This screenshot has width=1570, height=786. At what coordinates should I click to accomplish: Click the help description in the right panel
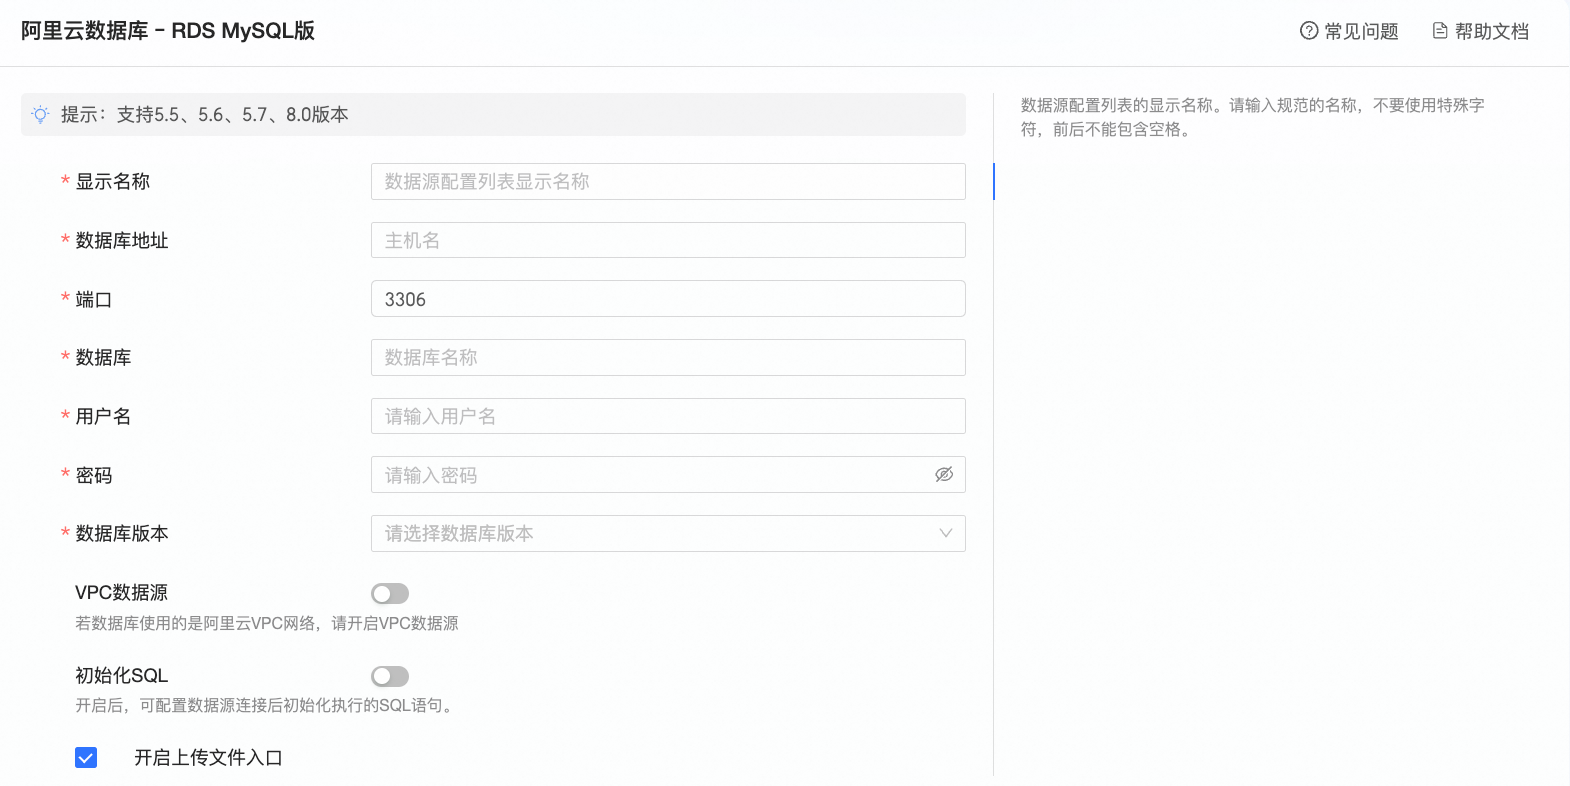[1252, 118]
